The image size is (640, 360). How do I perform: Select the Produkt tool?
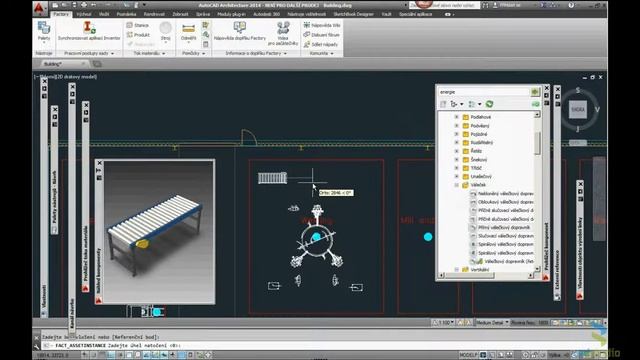click(x=138, y=35)
